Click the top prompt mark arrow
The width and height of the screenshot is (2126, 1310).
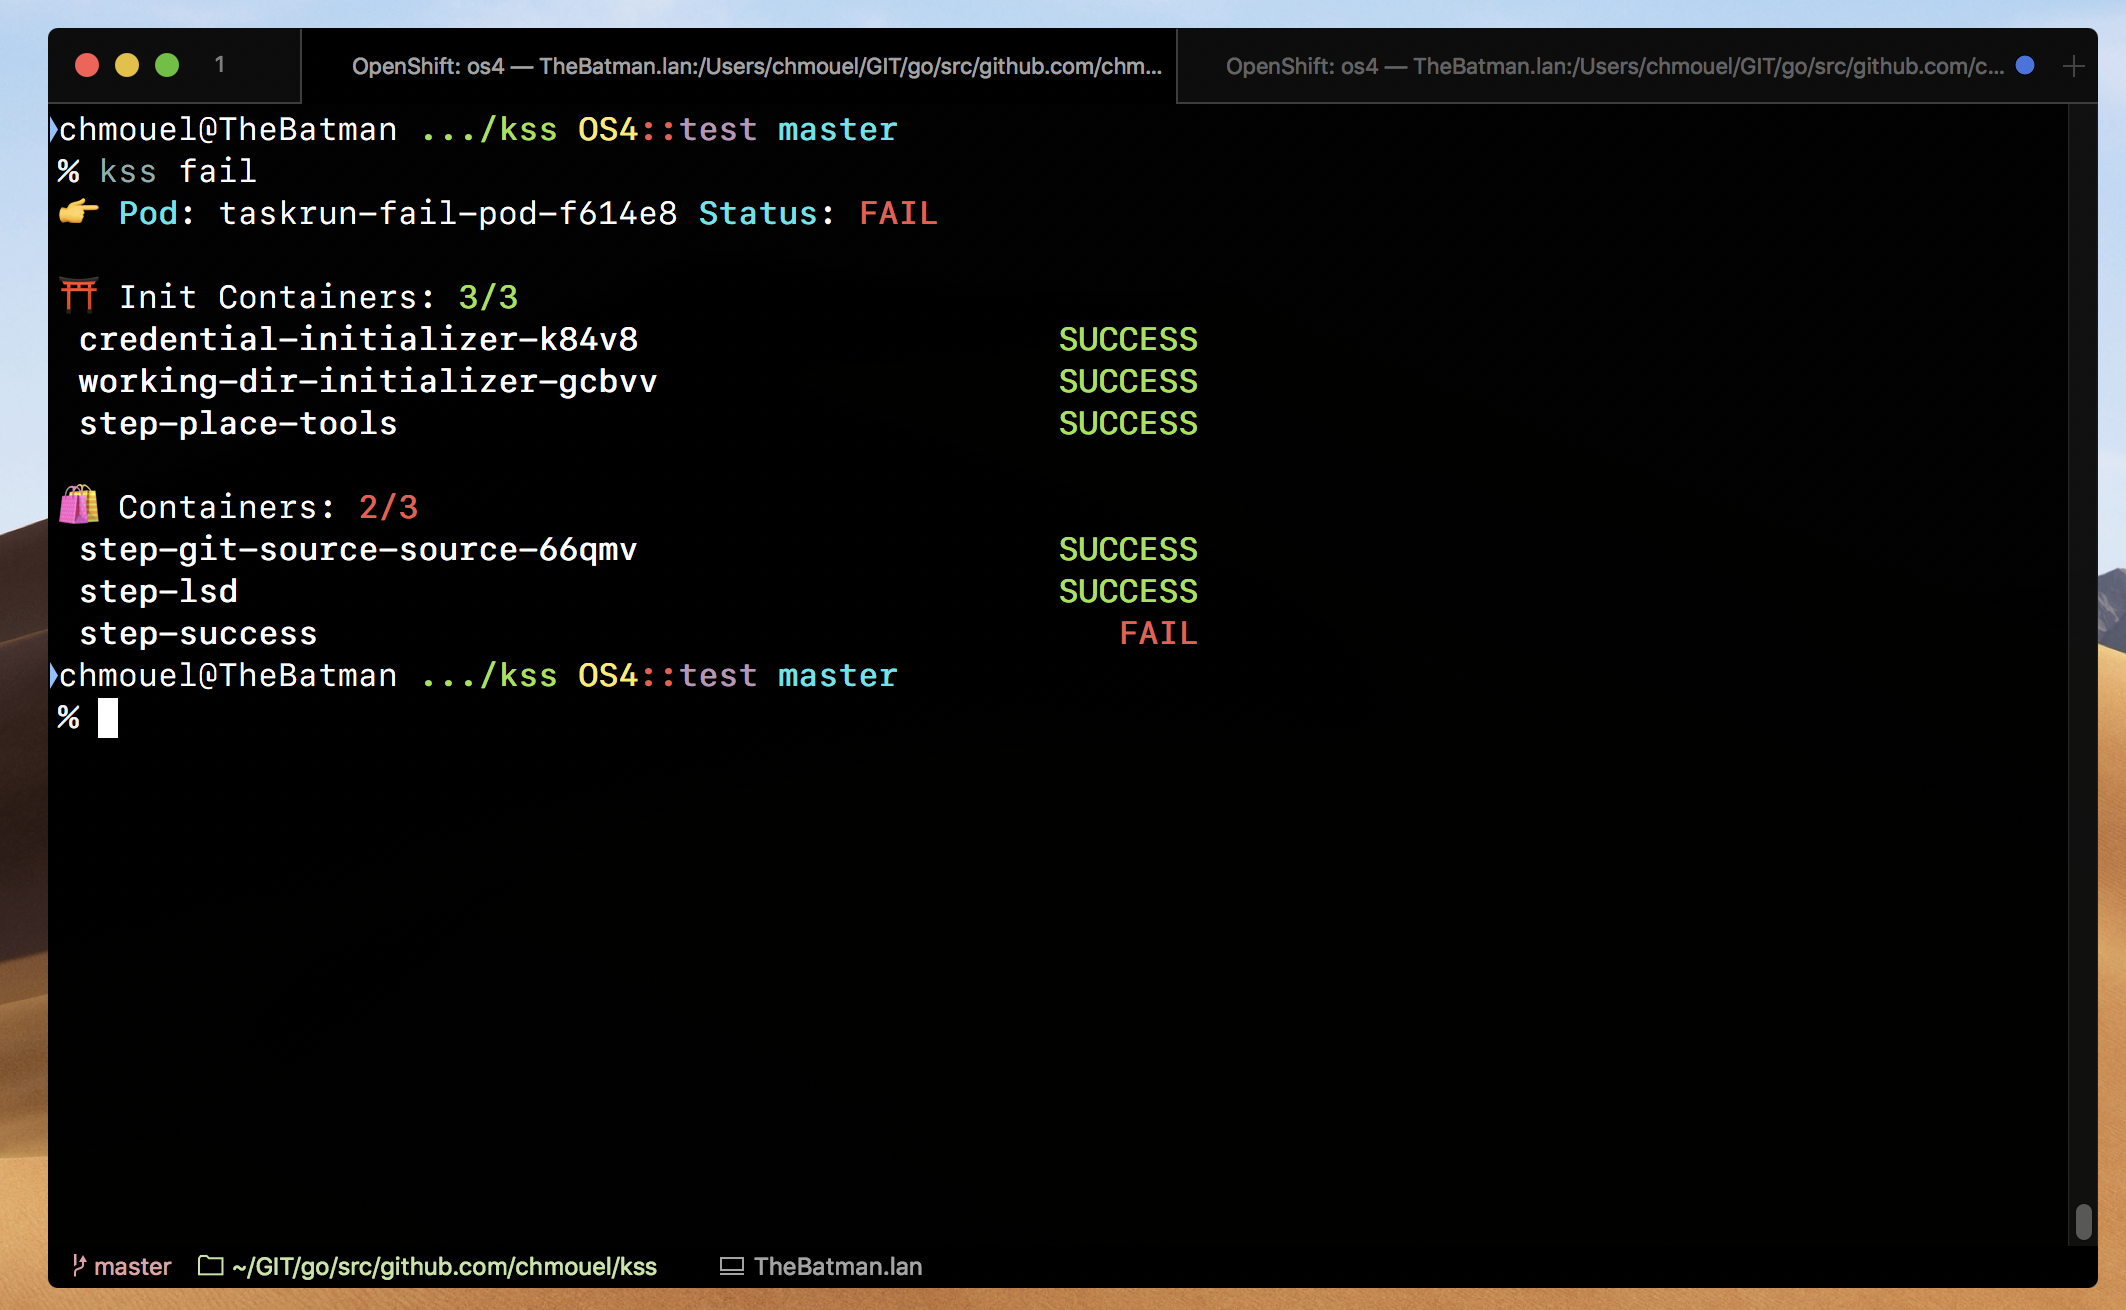(53, 130)
